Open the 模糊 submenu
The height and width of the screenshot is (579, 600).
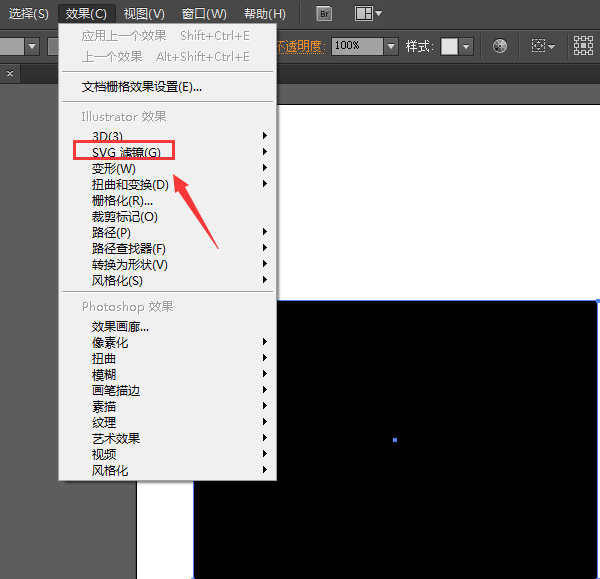[168, 374]
